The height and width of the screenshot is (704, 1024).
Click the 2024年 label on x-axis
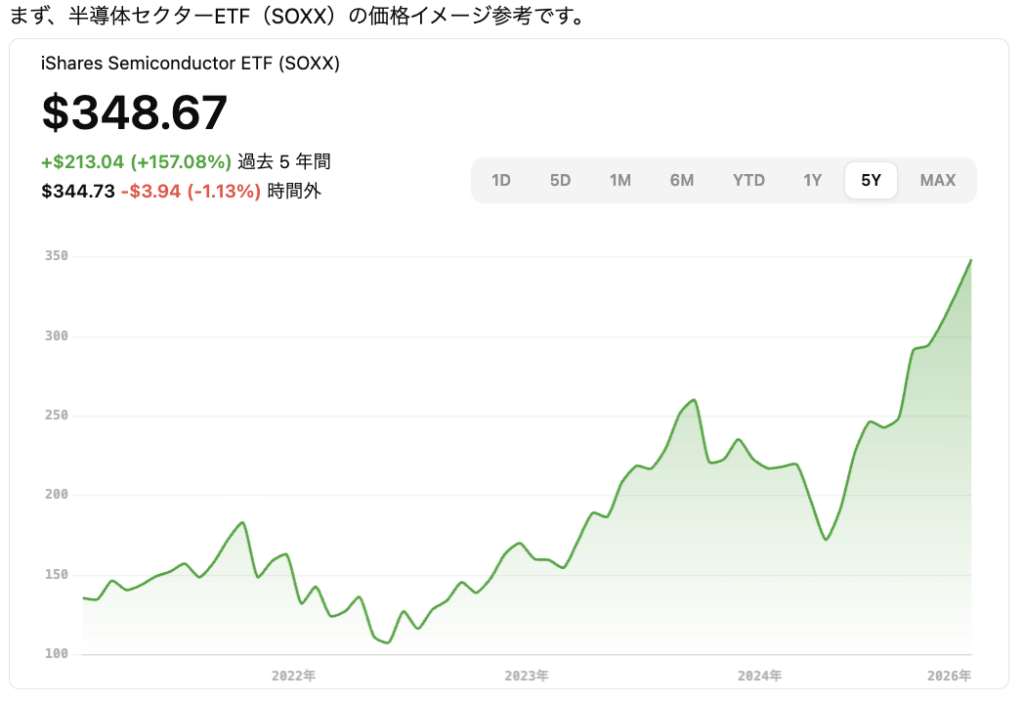(x=760, y=676)
